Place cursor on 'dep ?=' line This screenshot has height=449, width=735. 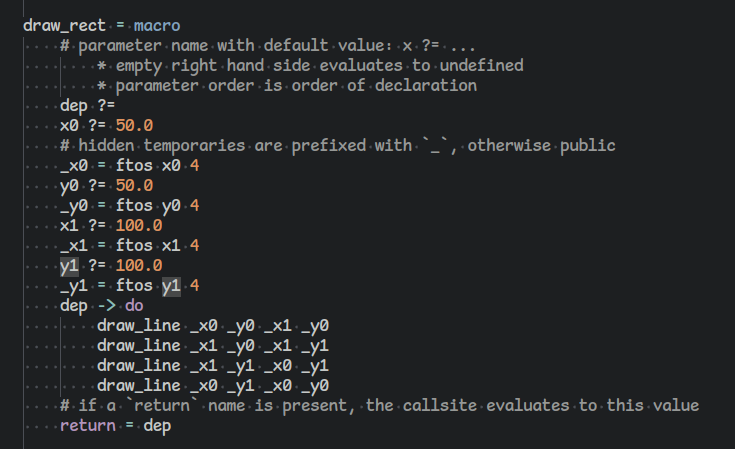tap(88, 105)
